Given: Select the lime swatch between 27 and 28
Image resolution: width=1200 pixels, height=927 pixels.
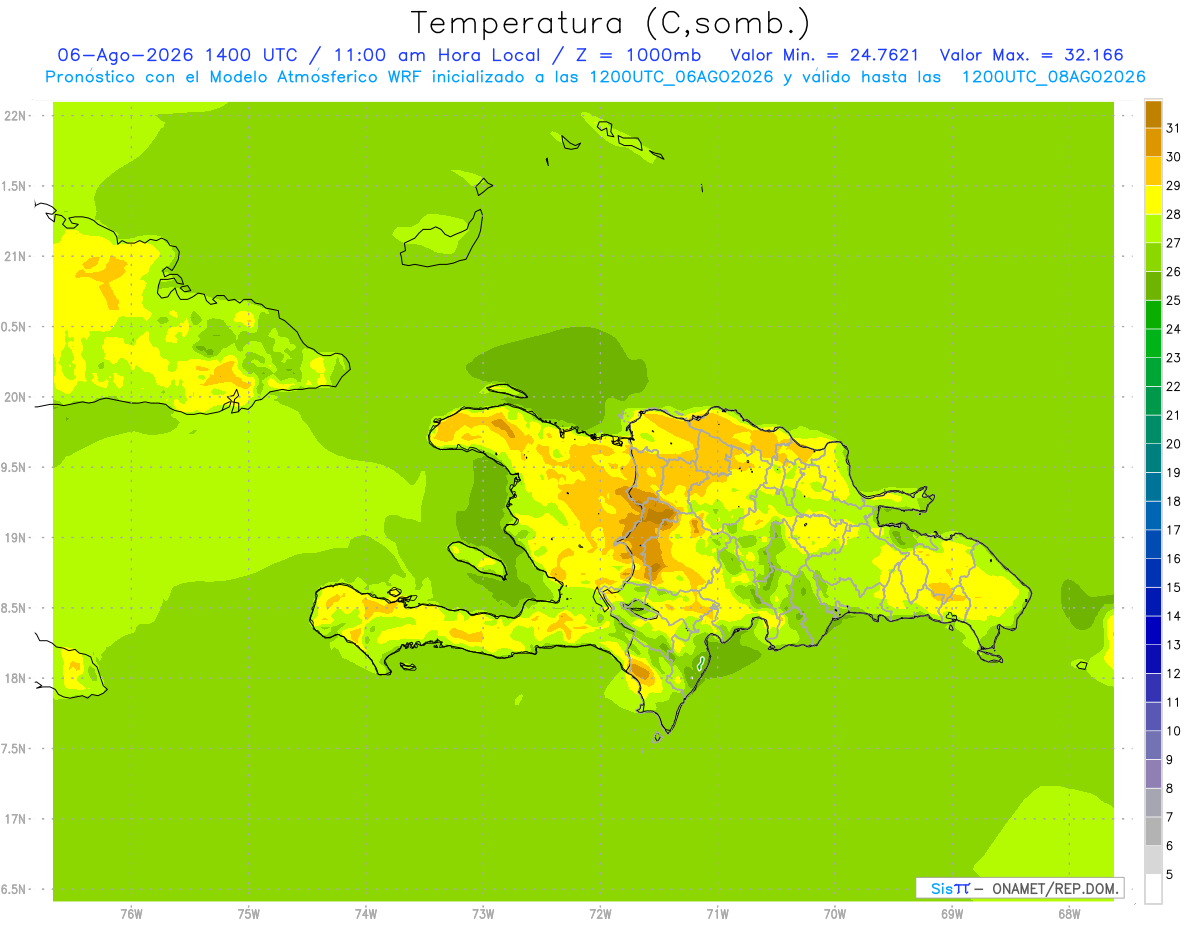Looking at the screenshot, I should [x=1153, y=228].
